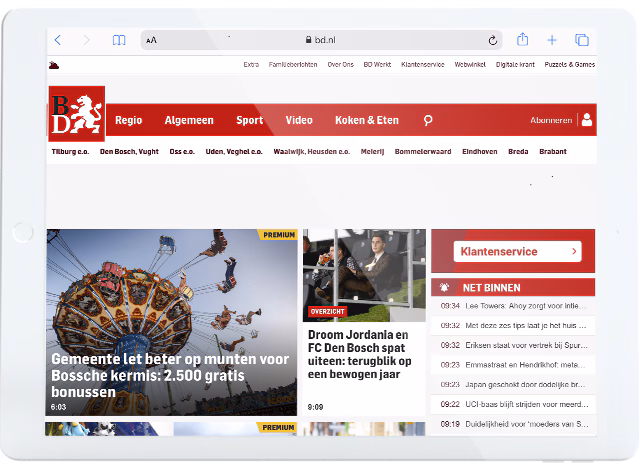
Task: Open the user account profile icon
Action: [586, 120]
